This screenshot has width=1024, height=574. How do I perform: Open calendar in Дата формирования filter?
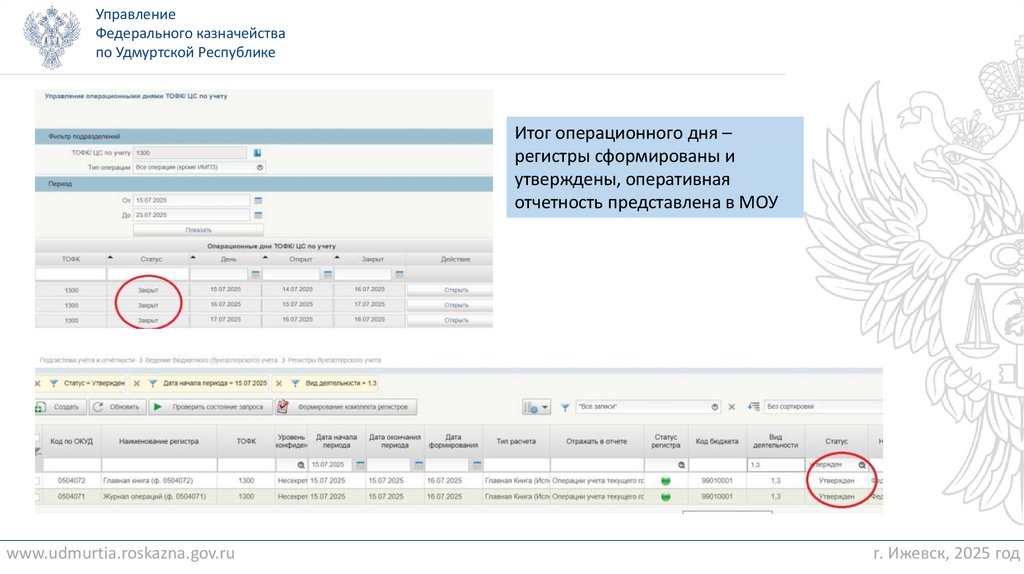477,464
